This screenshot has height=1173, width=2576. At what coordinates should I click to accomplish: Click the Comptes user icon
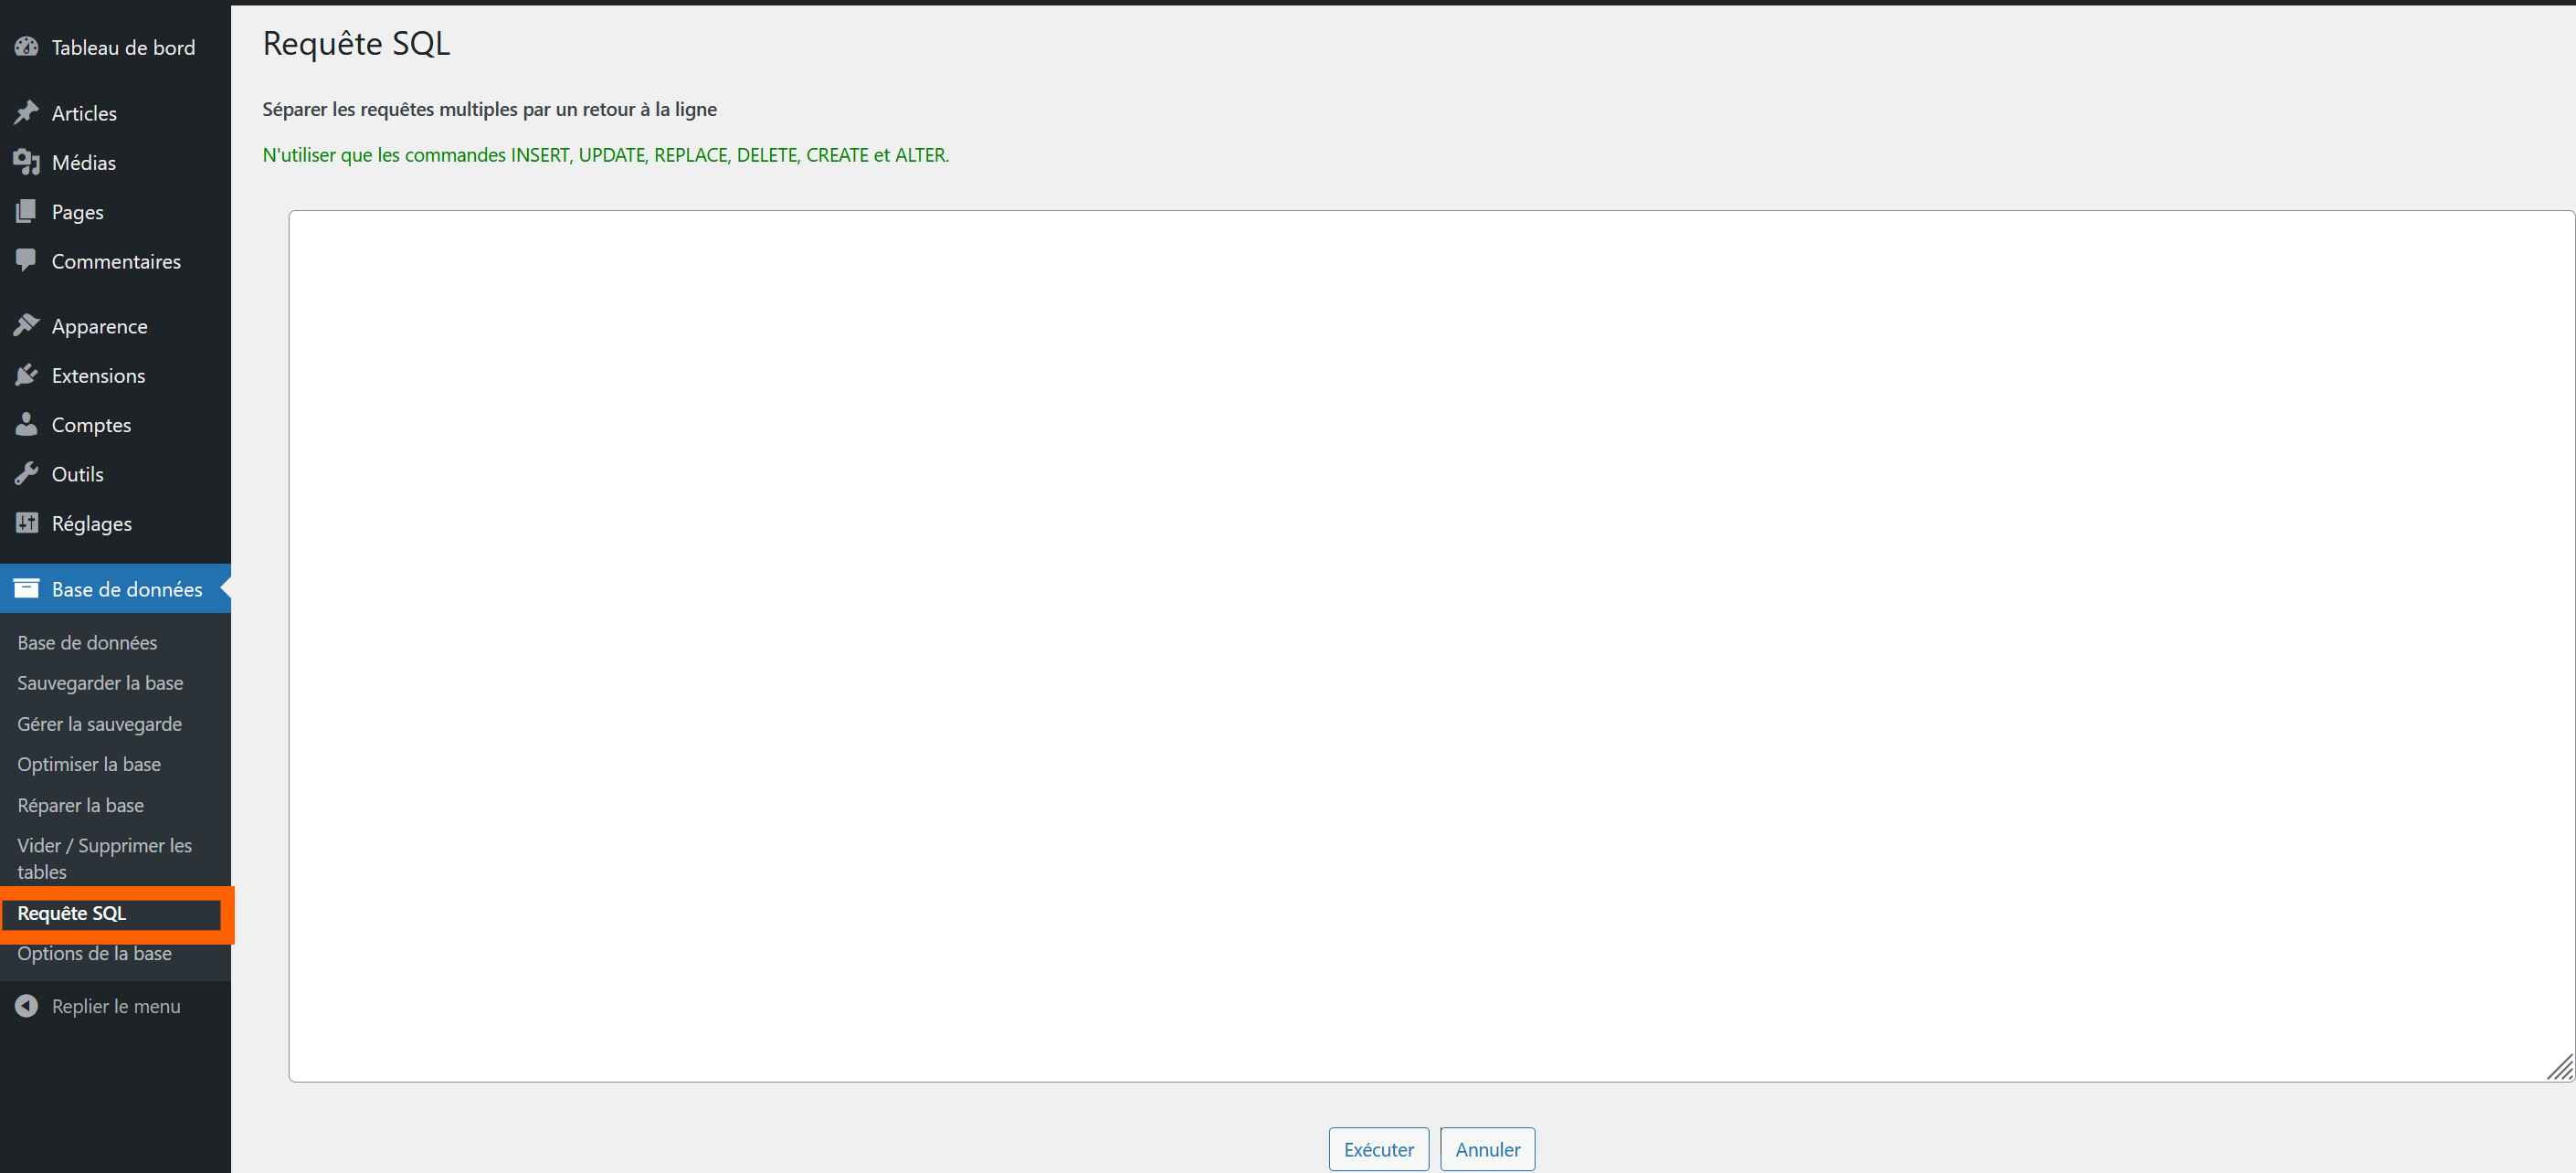[27, 425]
